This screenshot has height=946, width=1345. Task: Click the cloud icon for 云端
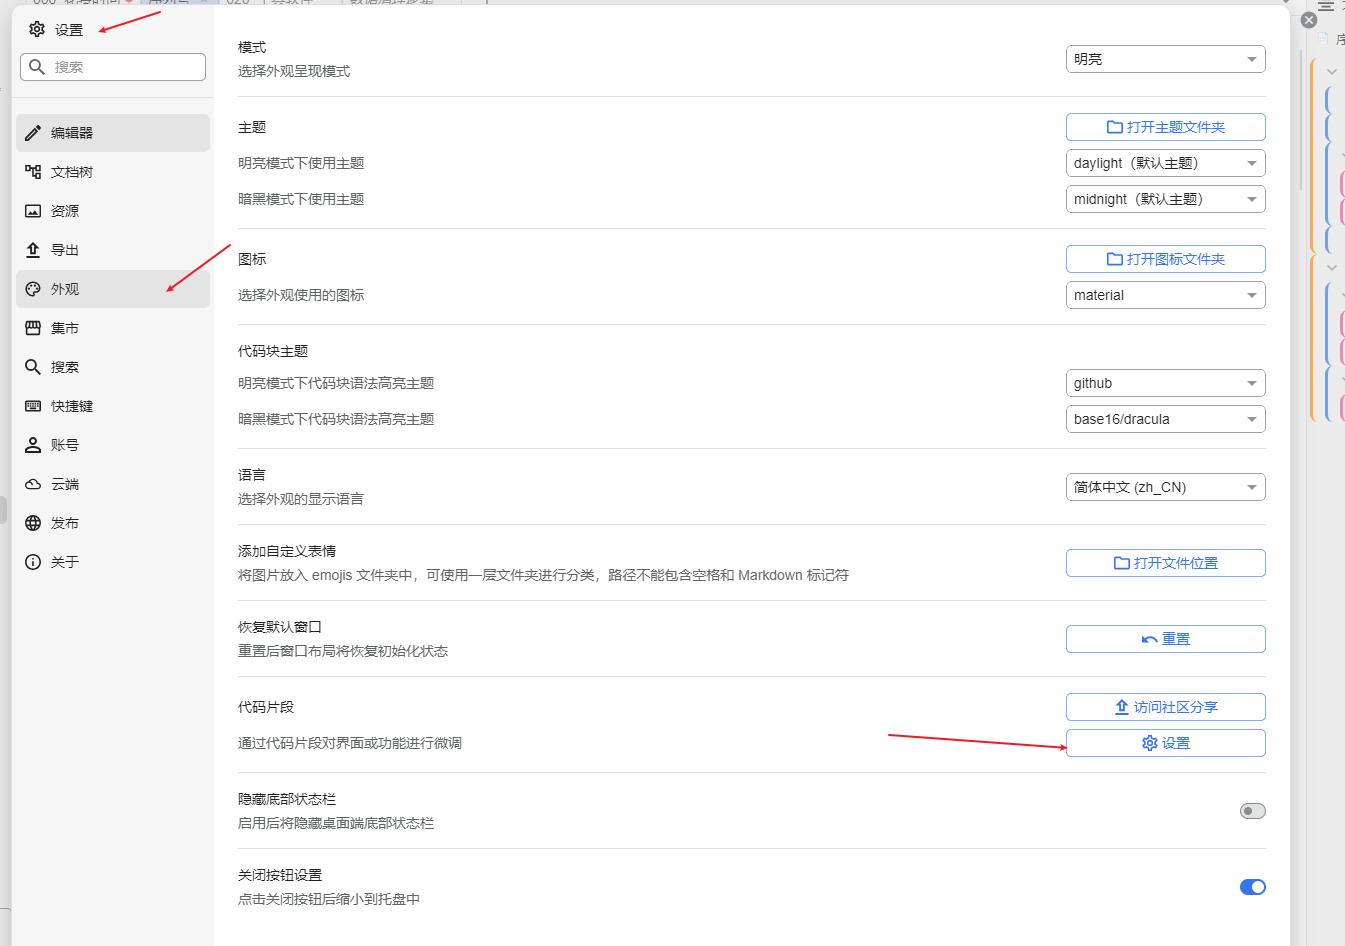[x=33, y=484]
